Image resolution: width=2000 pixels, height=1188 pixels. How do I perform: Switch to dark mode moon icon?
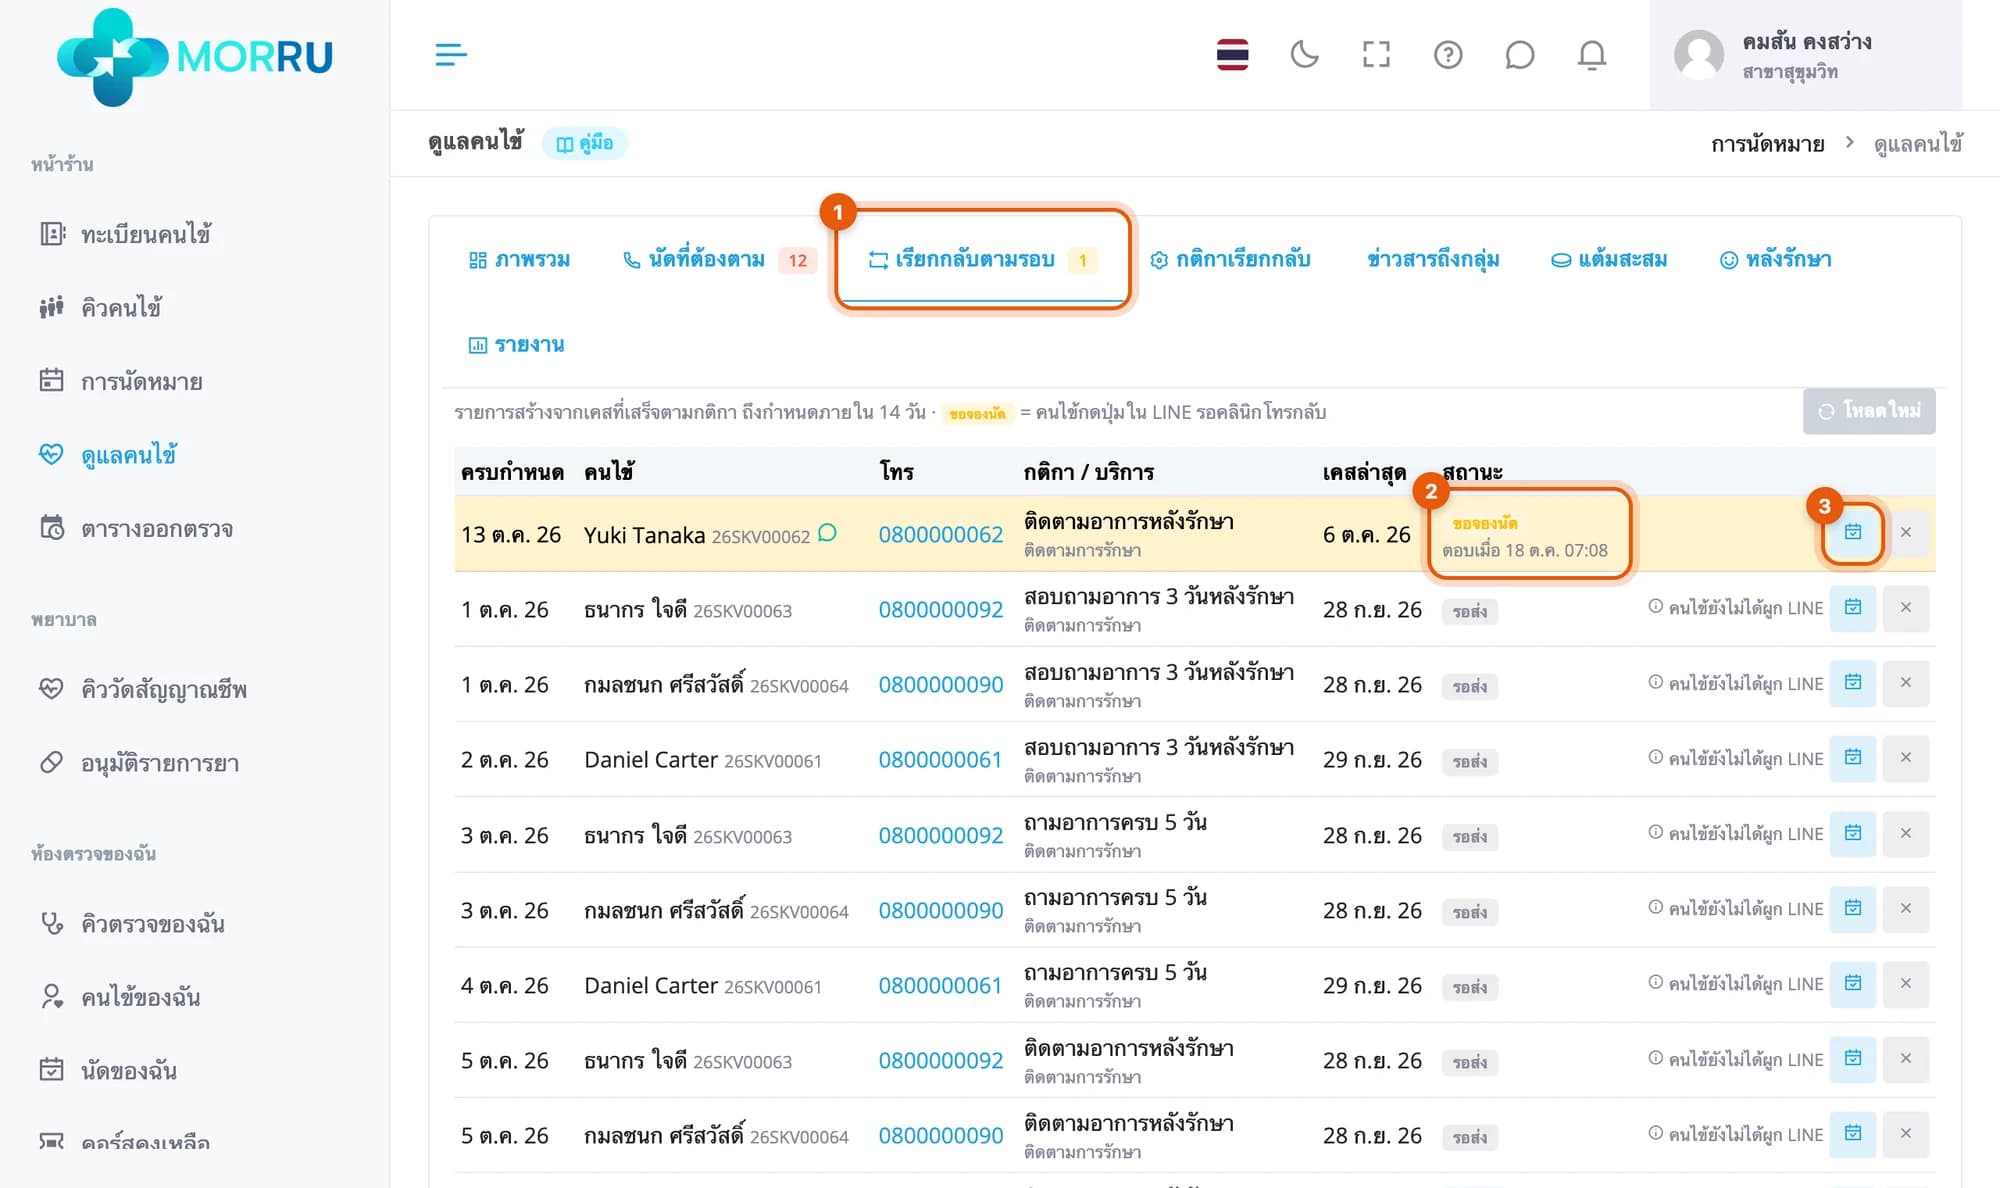tap(1304, 54)
